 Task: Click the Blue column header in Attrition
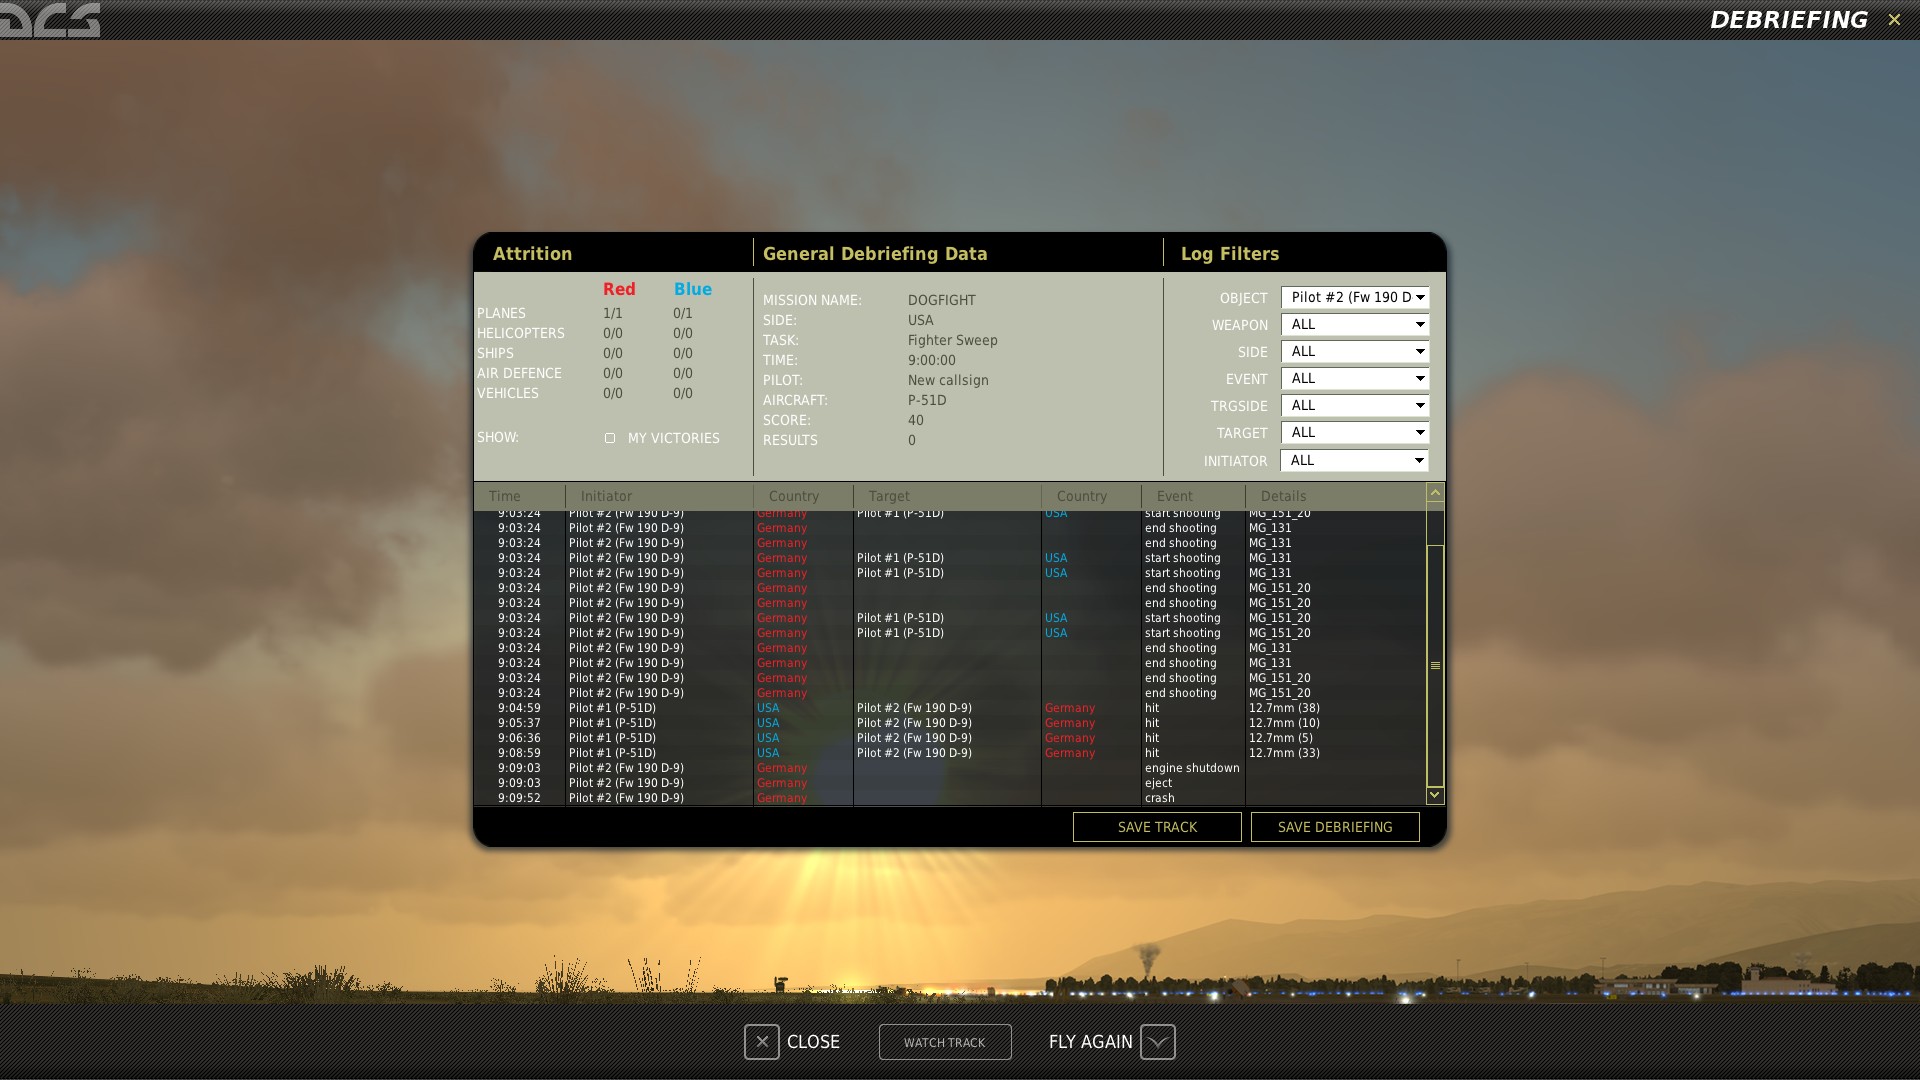coord(693,289)
